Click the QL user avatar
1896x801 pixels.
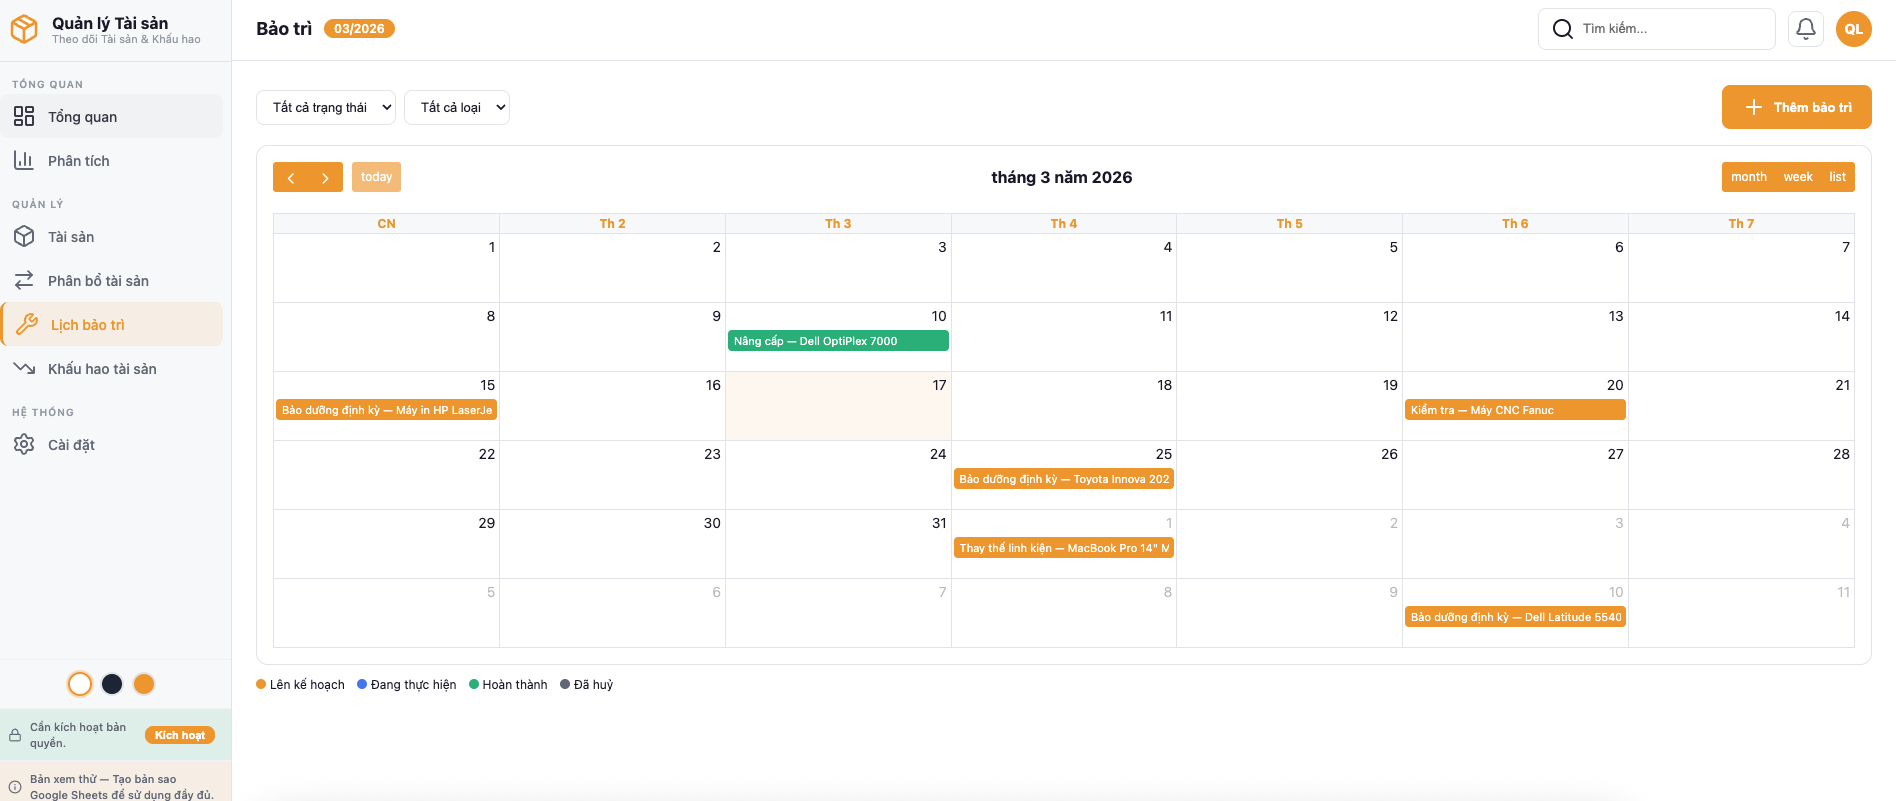click(x=1854, y=29)
